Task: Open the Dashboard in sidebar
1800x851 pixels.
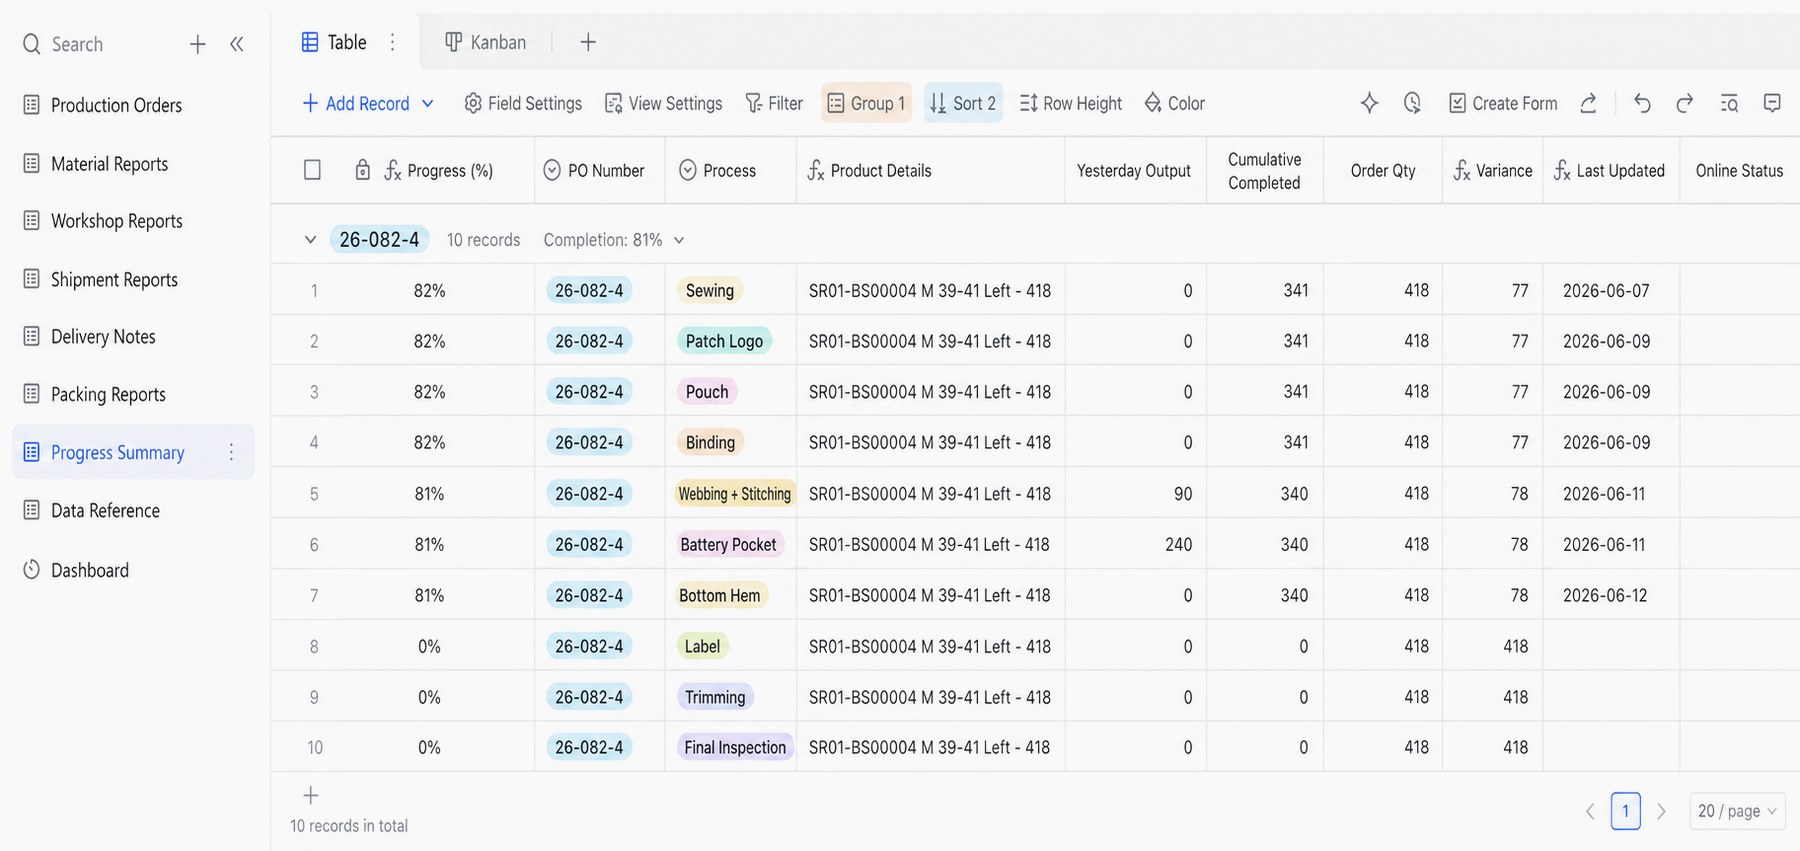Action: coord(90,570)
